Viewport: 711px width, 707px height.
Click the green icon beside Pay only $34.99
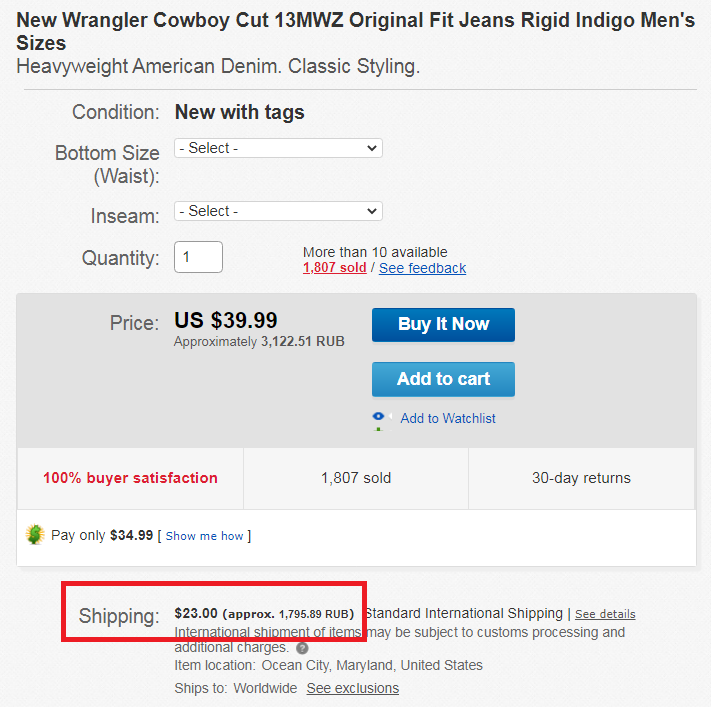35,535
